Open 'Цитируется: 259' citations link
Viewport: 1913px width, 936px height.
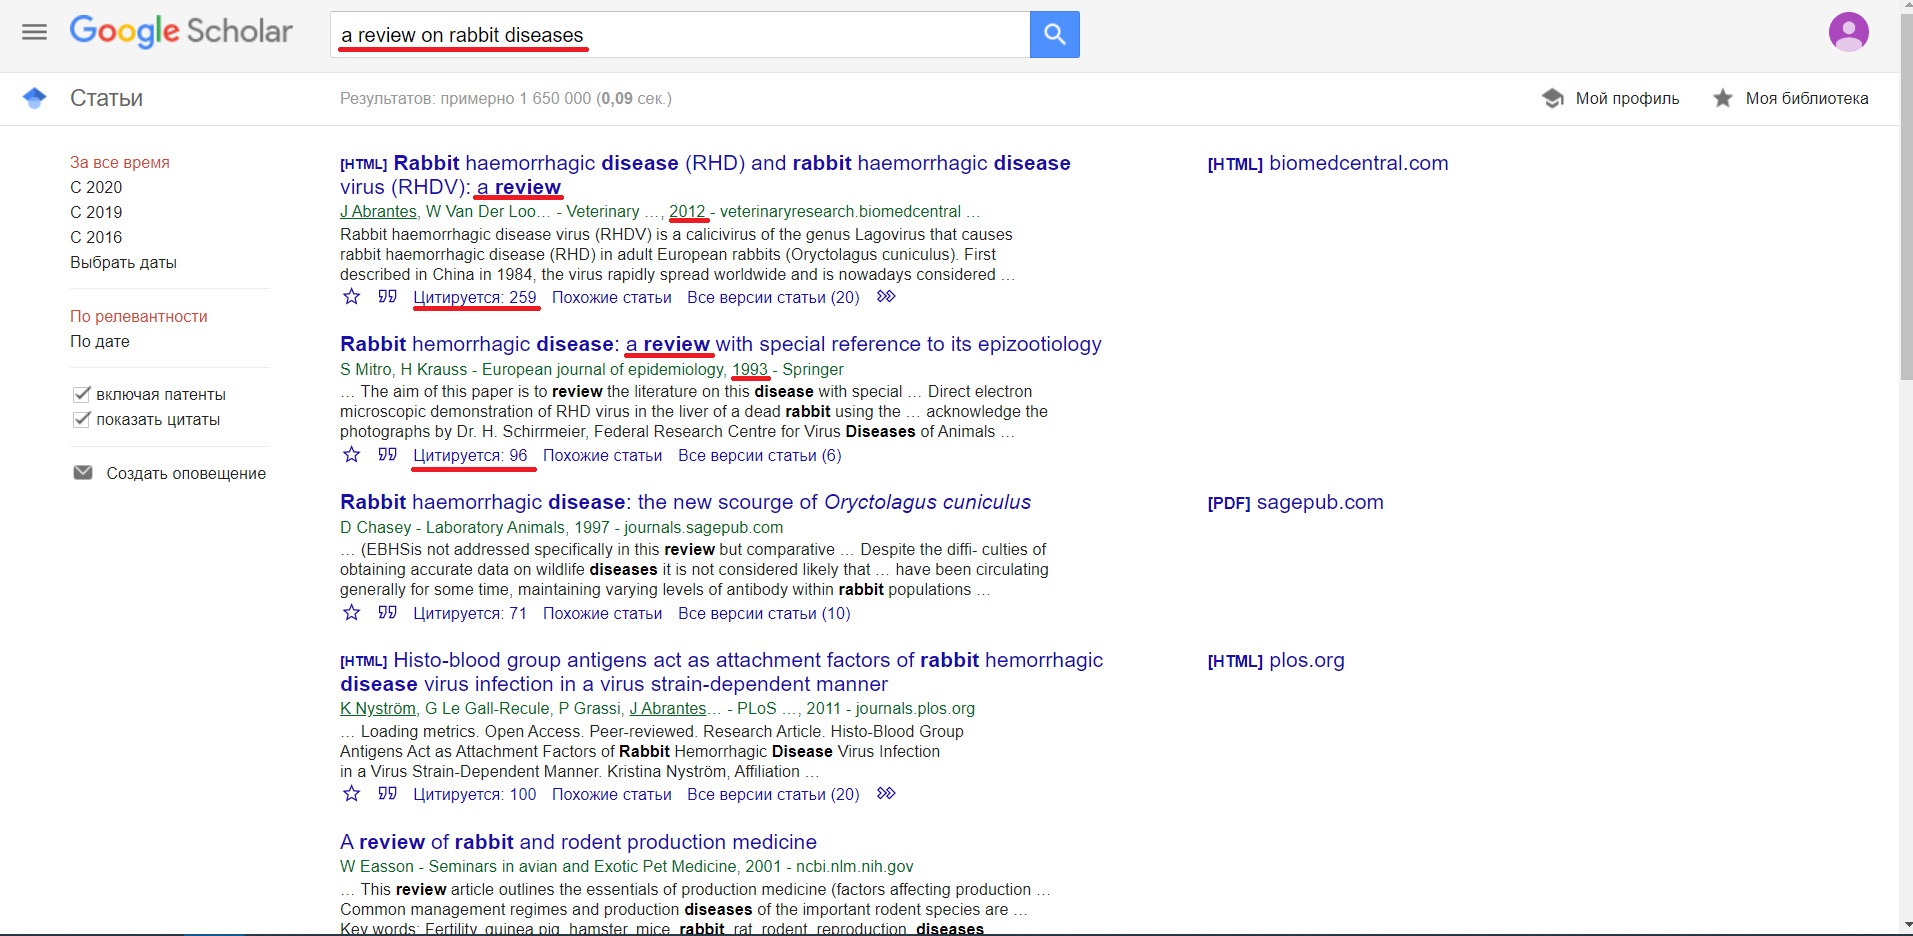pyautogui.click(x=474, y=298)
